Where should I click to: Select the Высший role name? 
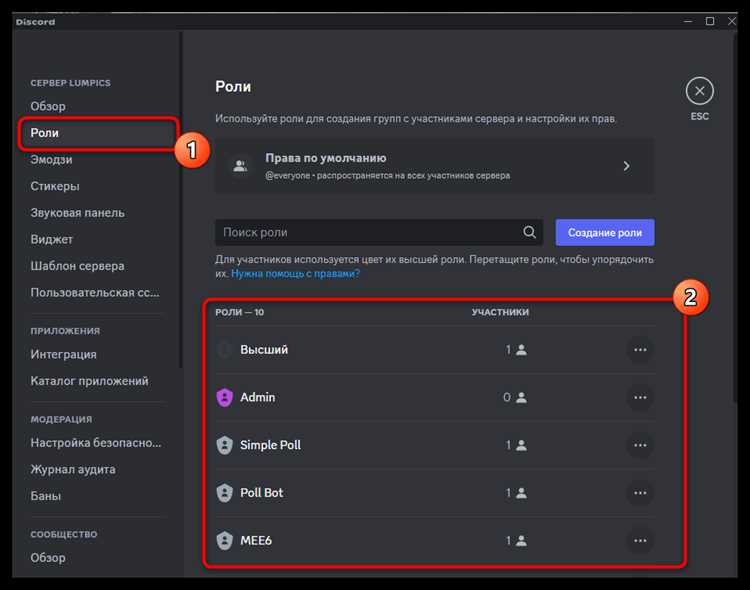point(264,350)
